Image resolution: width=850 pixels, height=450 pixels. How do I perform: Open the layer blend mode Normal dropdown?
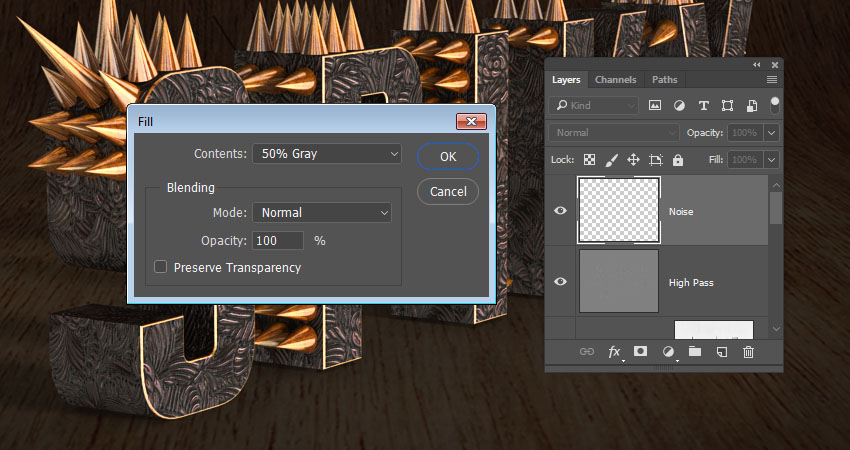coord(614,132)
